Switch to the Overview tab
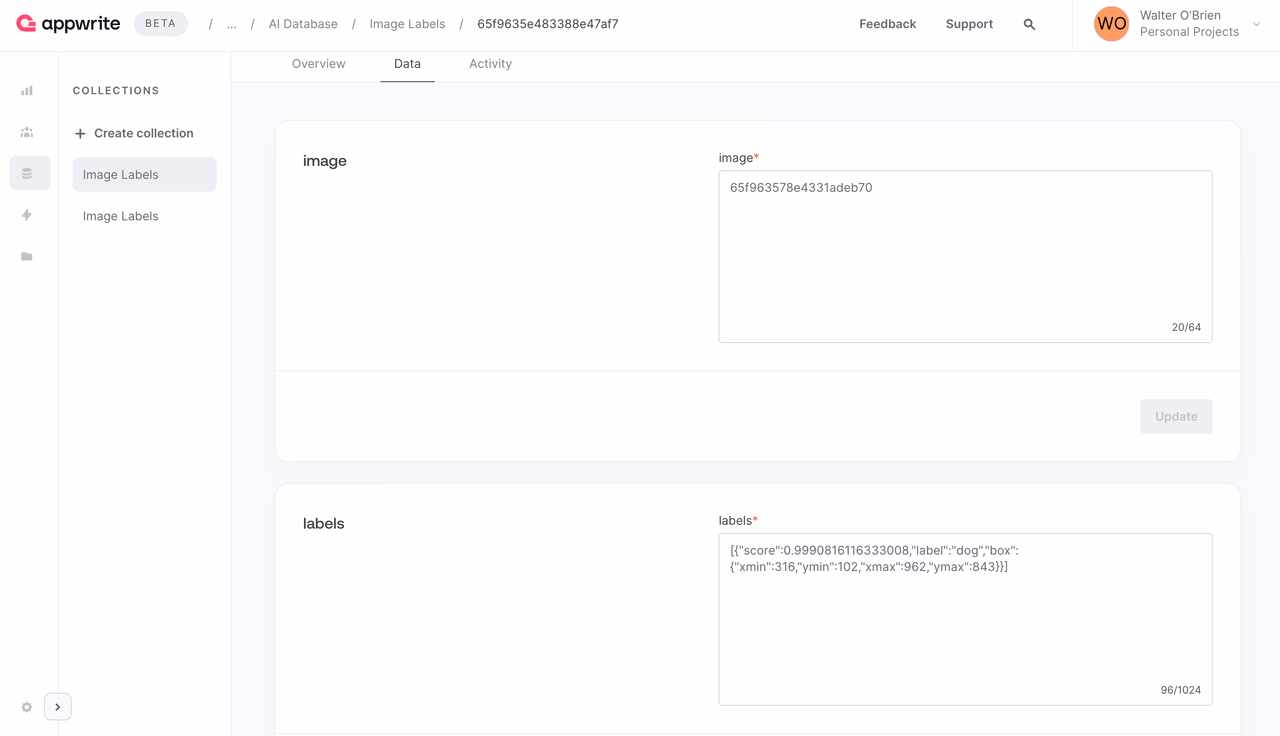 (x=318, y=64)
